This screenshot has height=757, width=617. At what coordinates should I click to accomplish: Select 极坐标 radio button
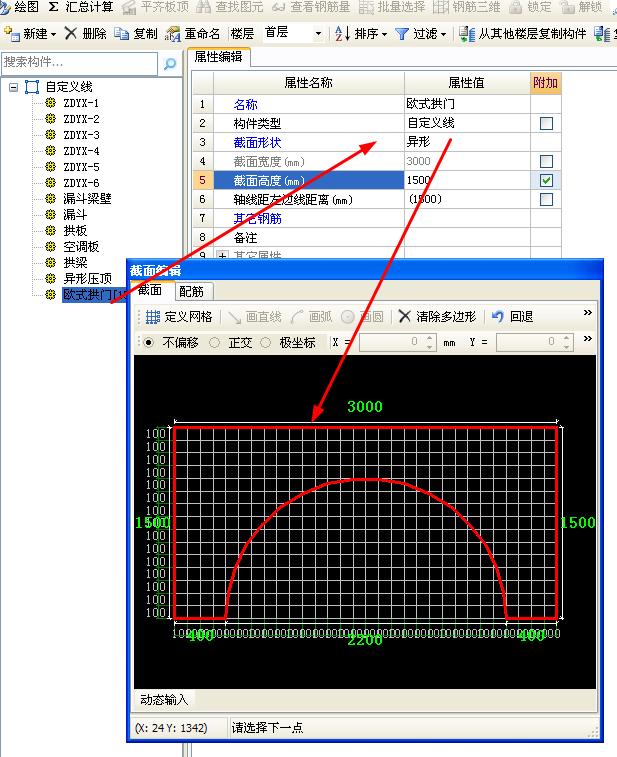coord(266,342)
